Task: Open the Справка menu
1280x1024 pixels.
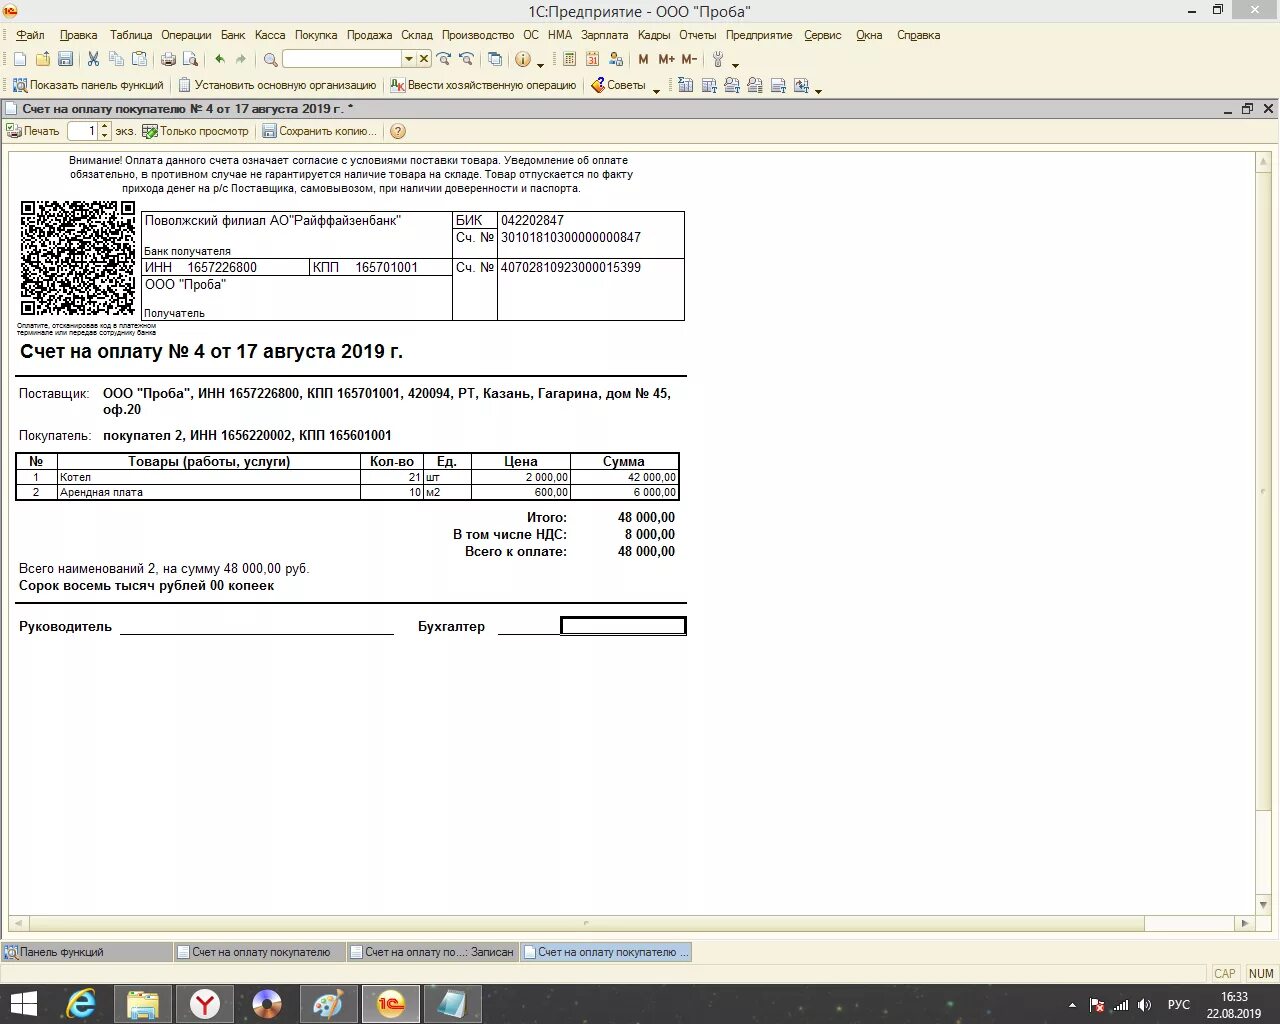Action: [x=918, y=35]
